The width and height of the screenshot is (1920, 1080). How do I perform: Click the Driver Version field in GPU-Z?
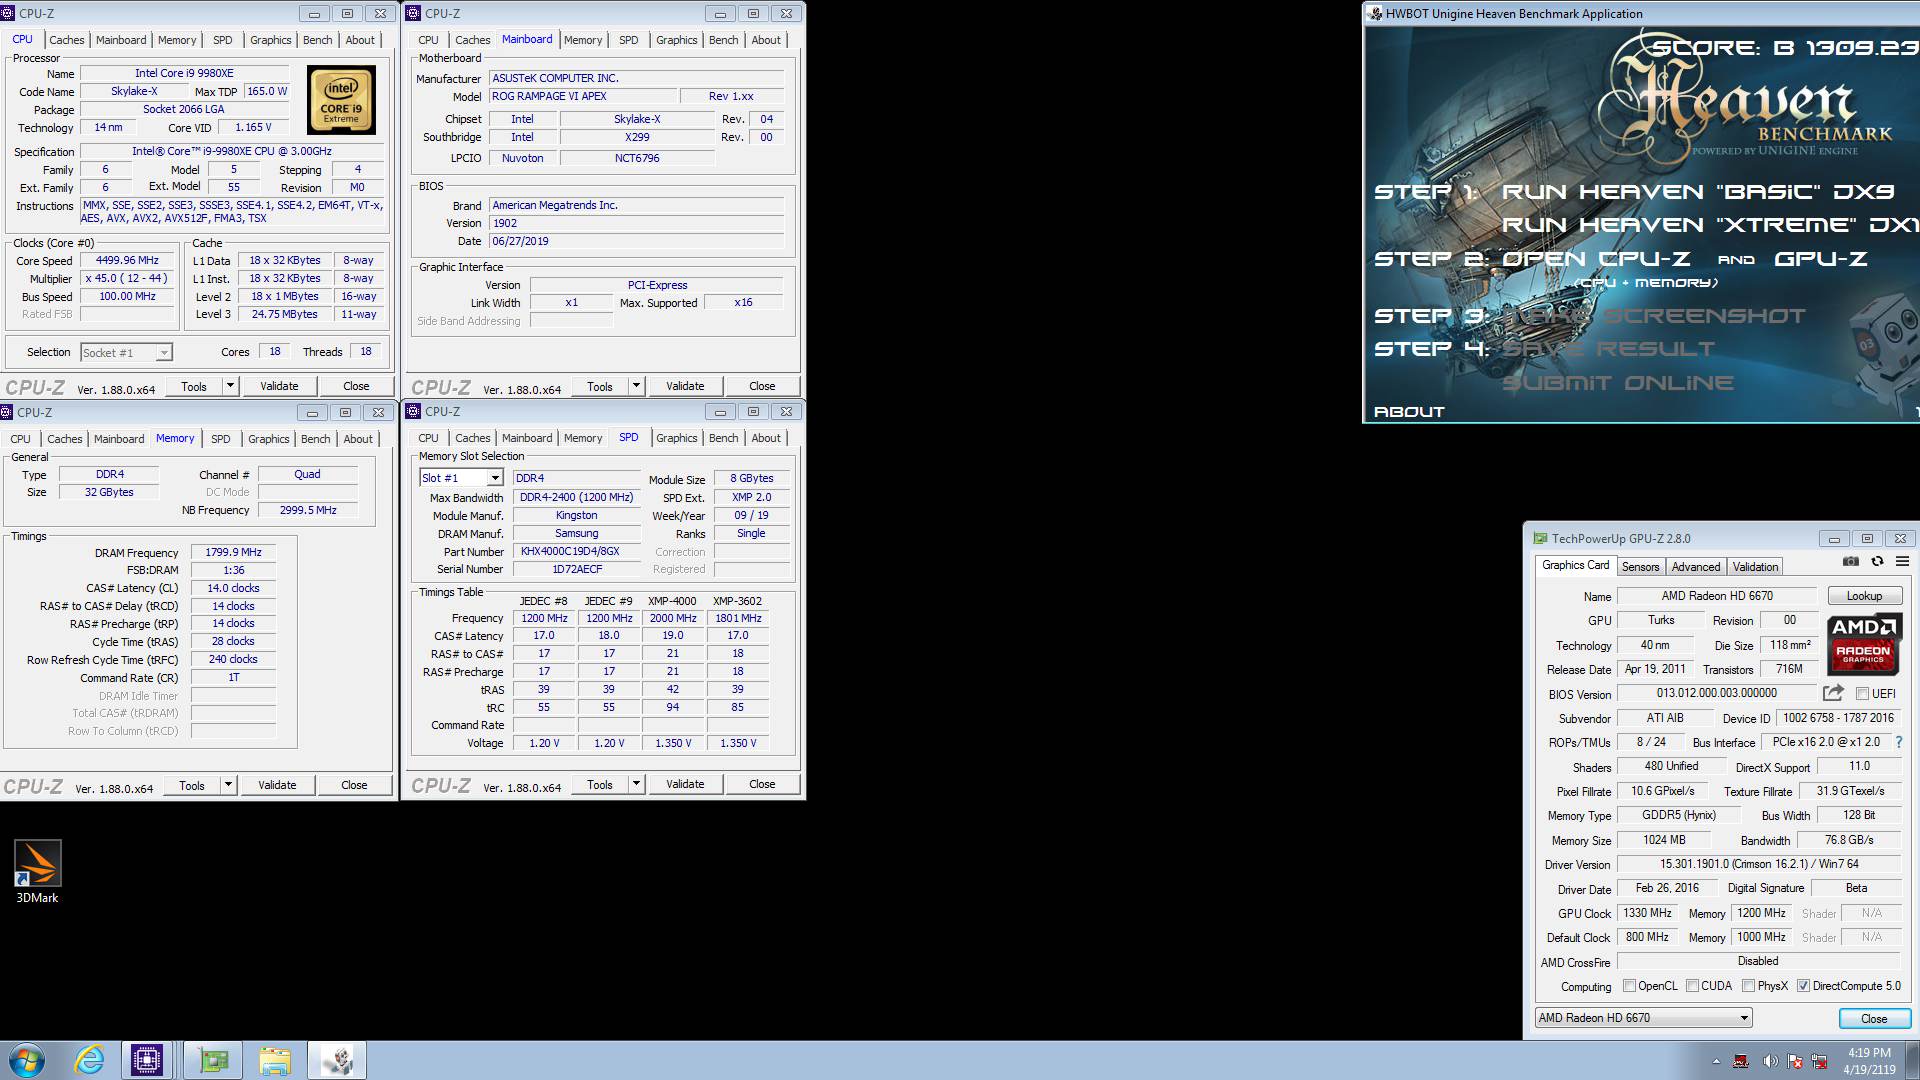point(1757,864)
